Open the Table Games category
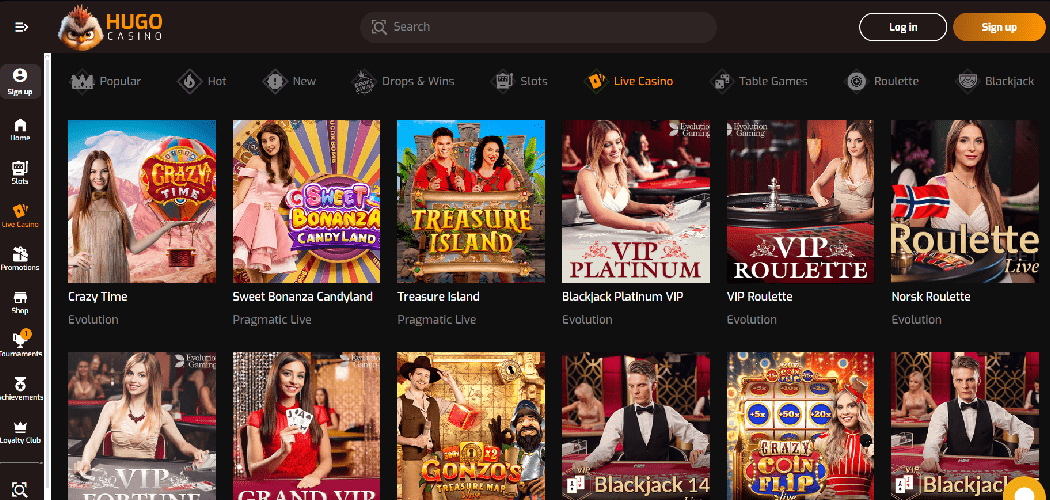Image resolution: width=1050 pixels, height=500 pixels. (759, 81)
